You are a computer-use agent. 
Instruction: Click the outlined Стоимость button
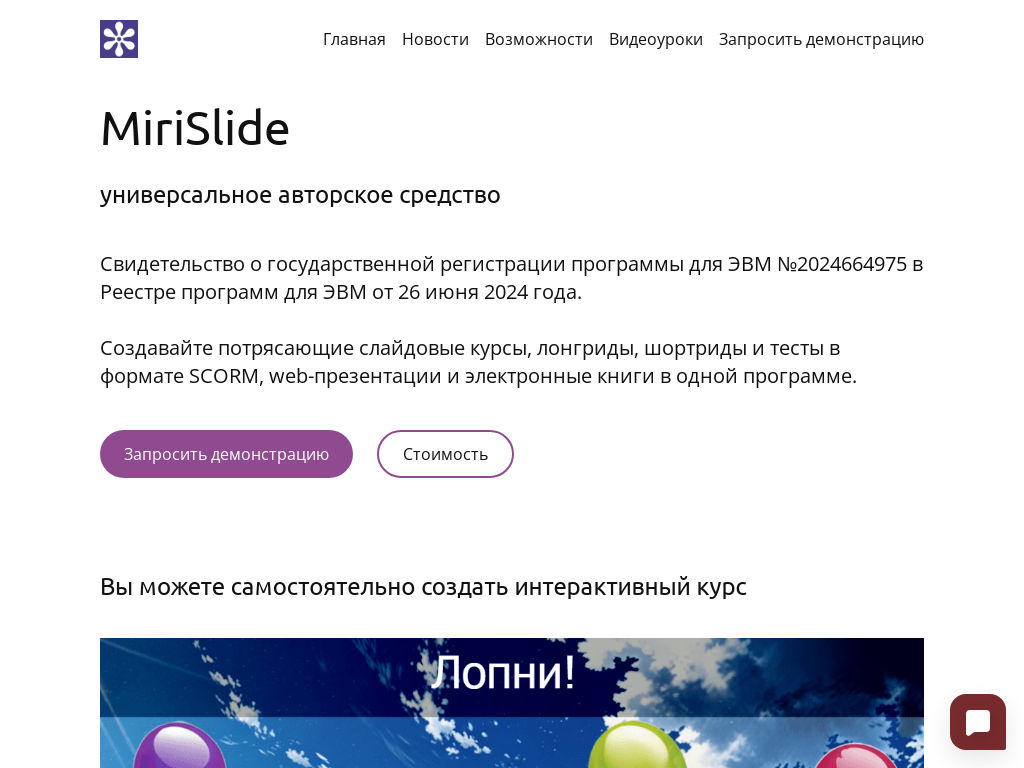(x=445, y=454)
